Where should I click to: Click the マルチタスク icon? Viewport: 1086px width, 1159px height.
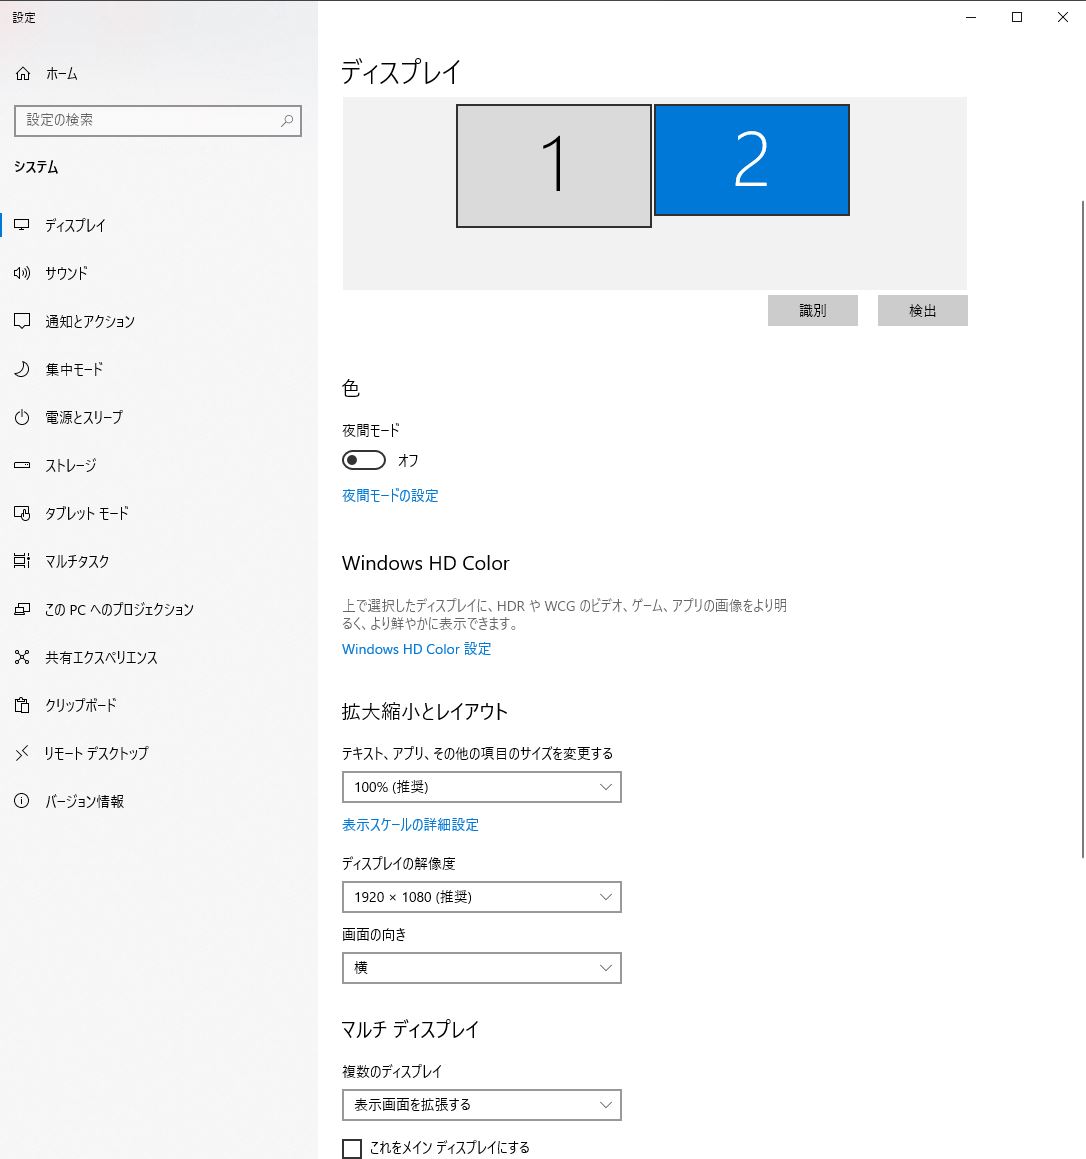point(22,561)
